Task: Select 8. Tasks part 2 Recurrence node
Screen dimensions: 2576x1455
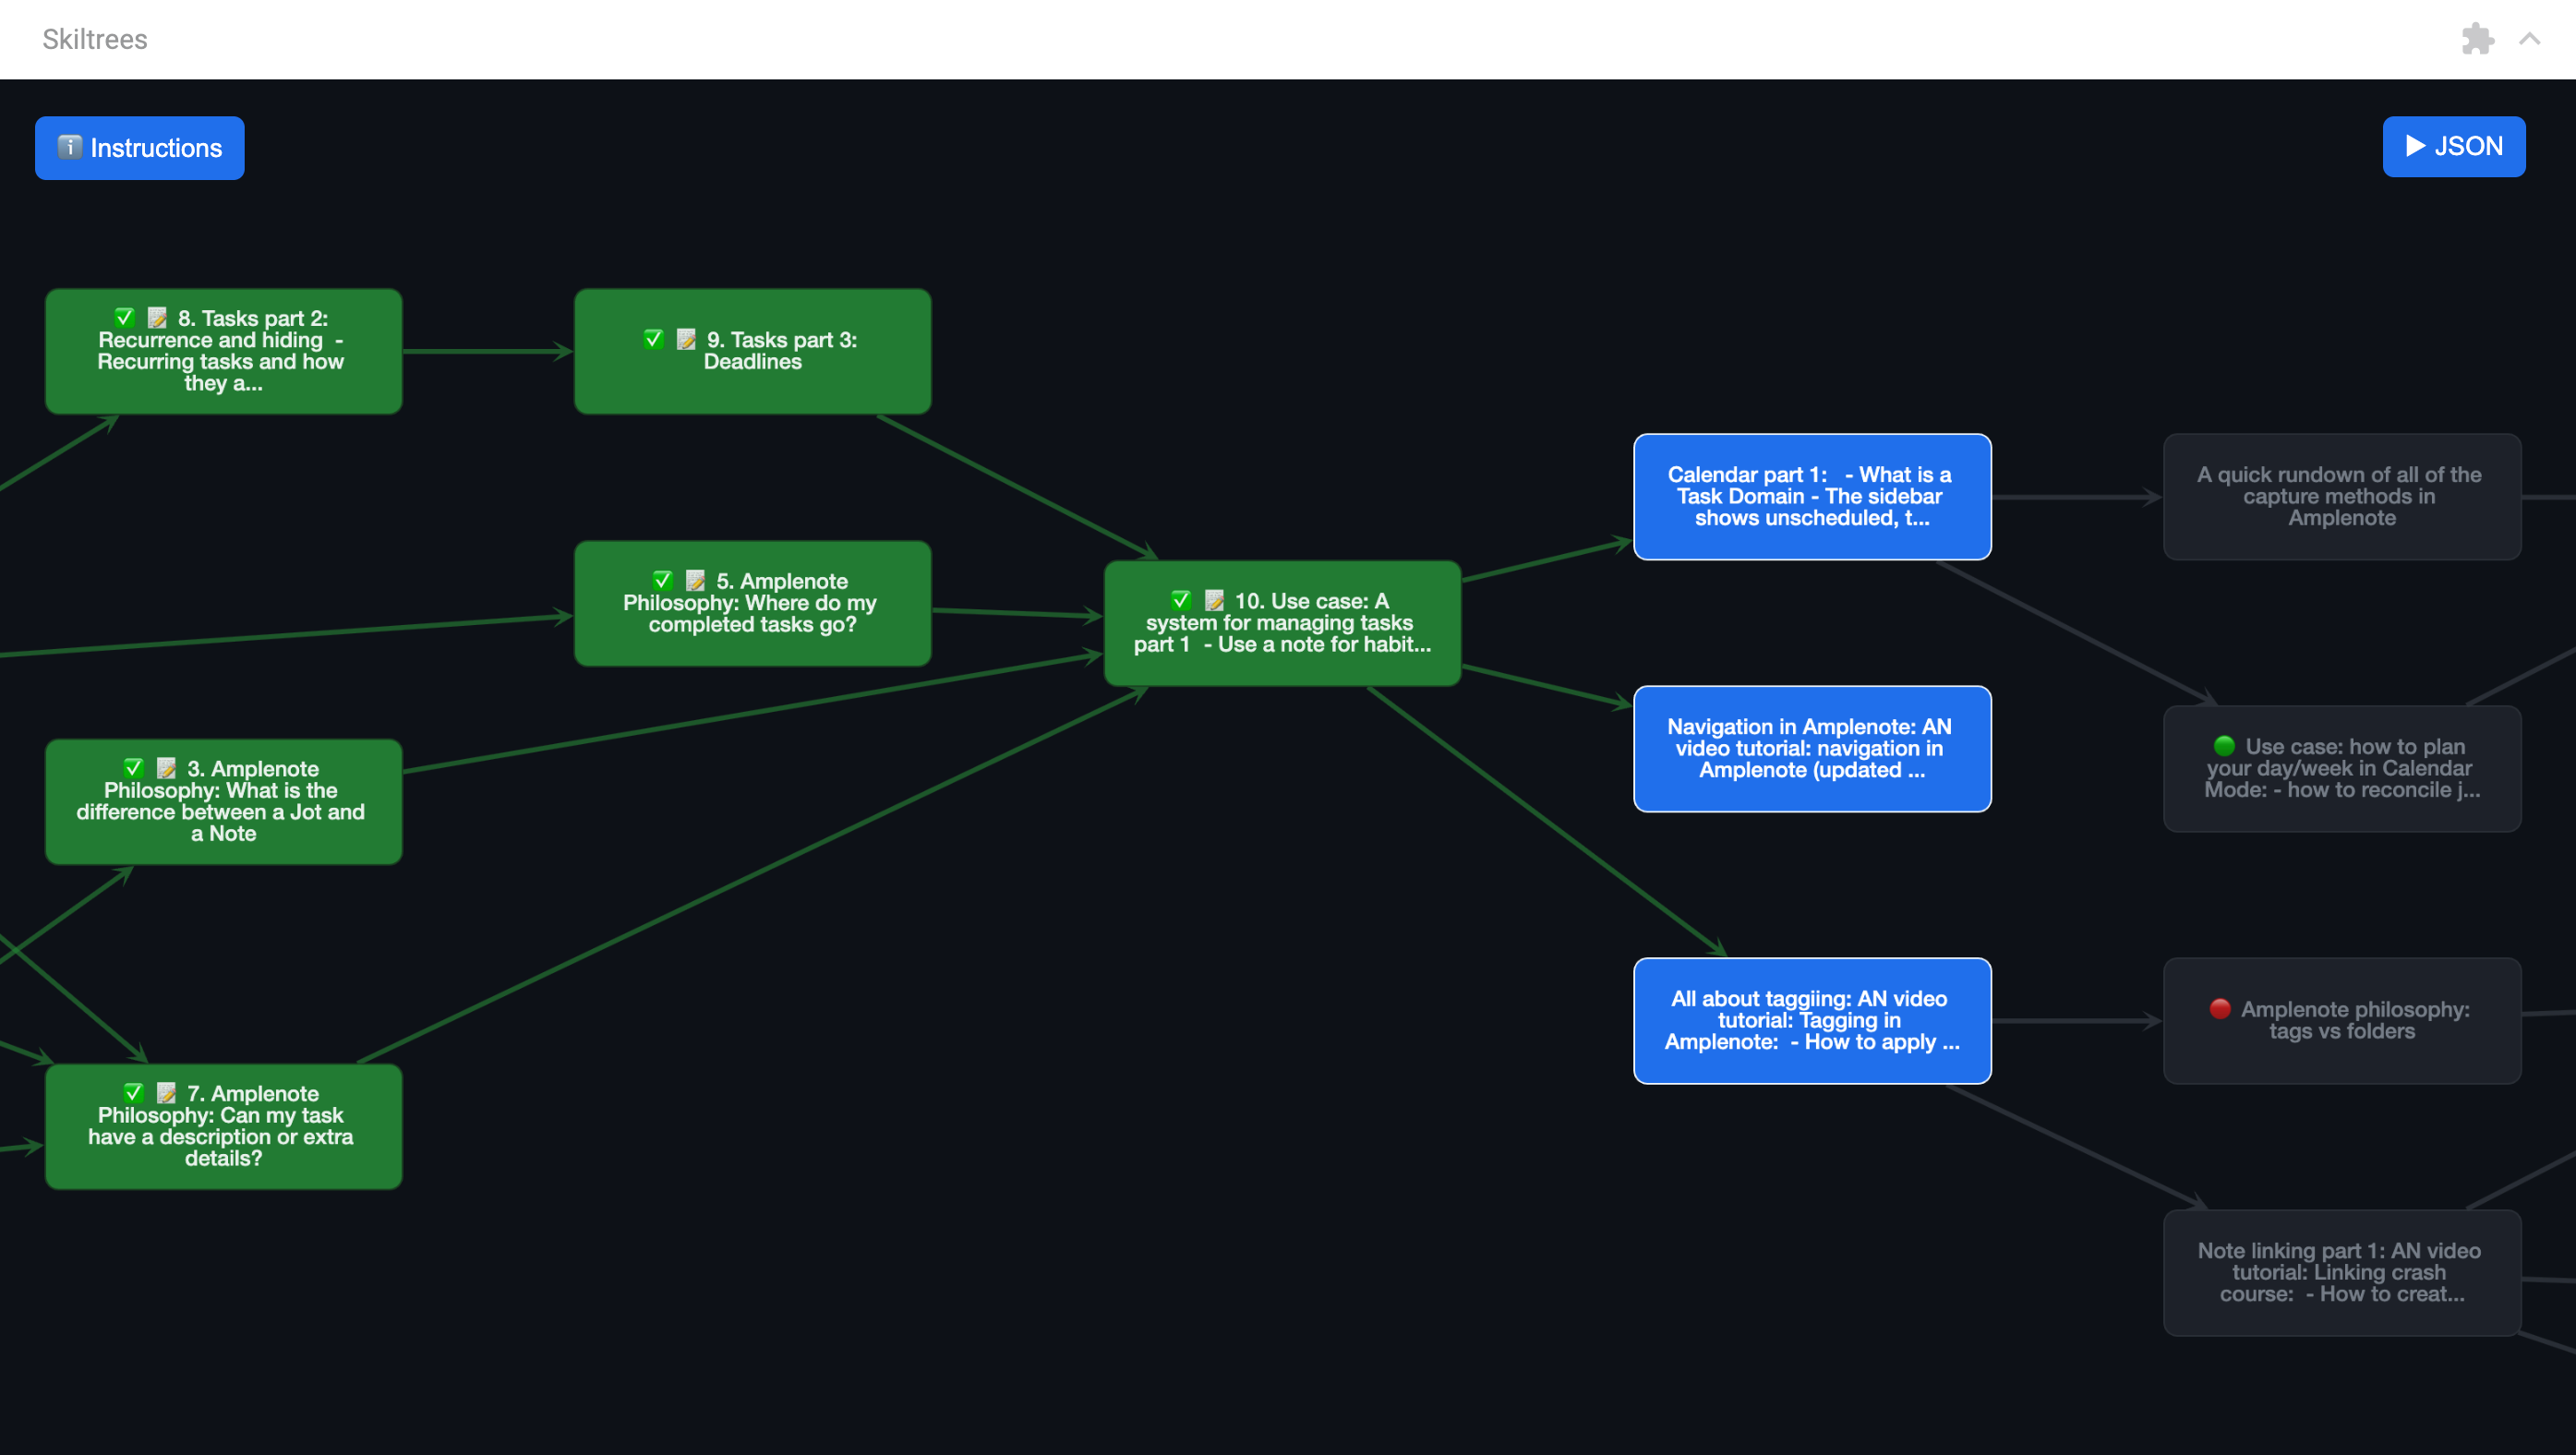Action: click(x=224, y=352)
